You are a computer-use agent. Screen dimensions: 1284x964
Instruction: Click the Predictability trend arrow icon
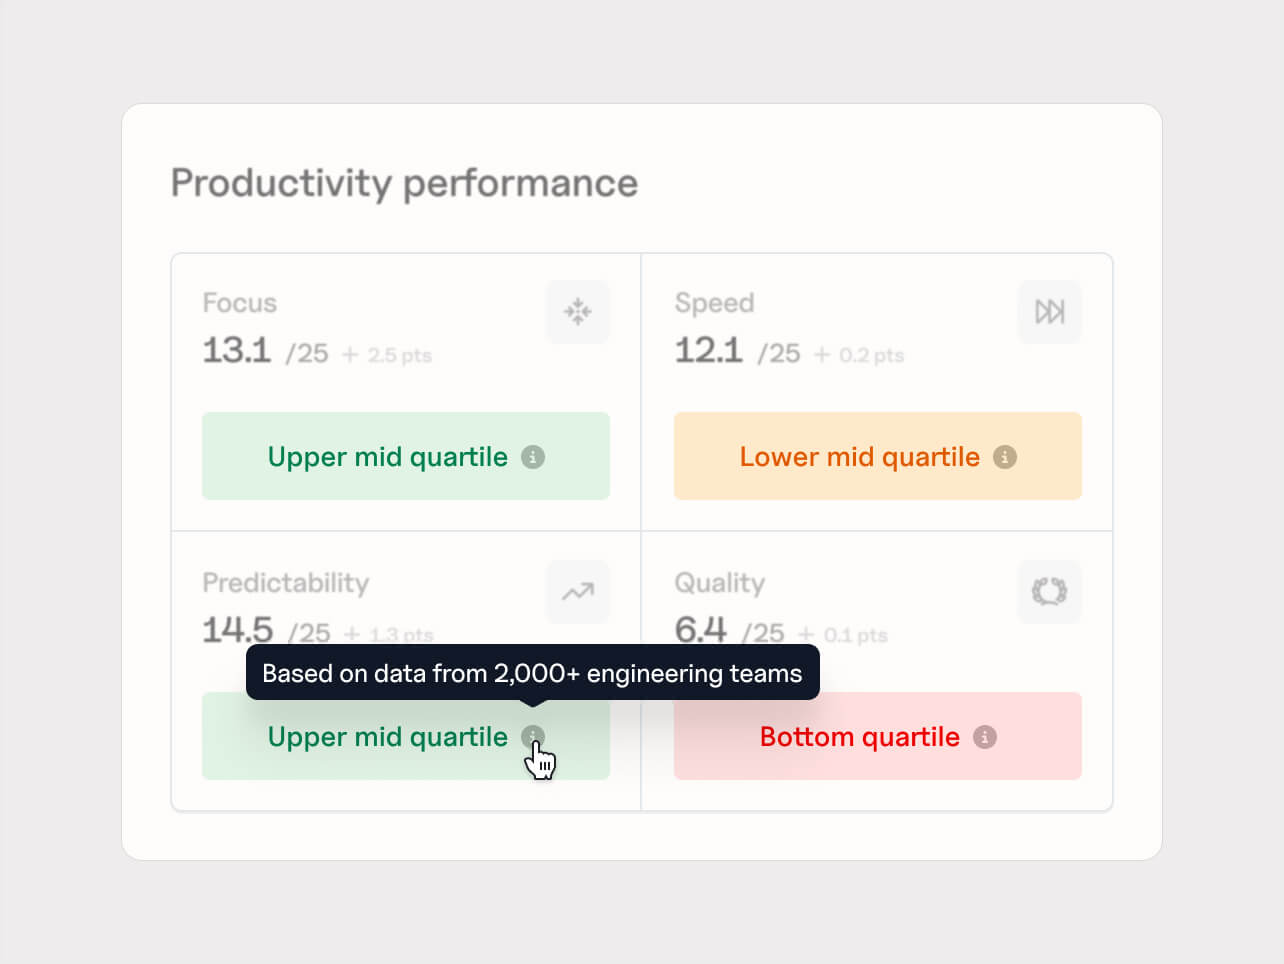tap(578, 592)
